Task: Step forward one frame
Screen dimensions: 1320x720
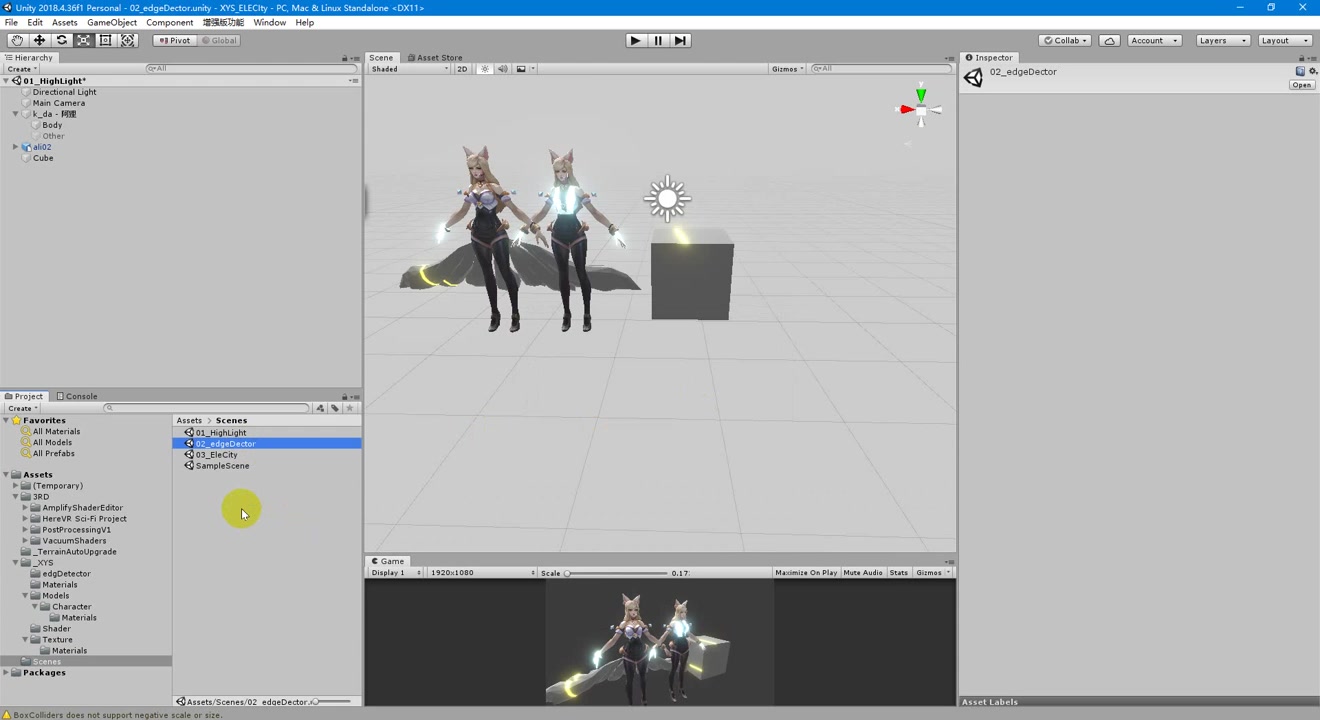Action: tap(680, 40)
